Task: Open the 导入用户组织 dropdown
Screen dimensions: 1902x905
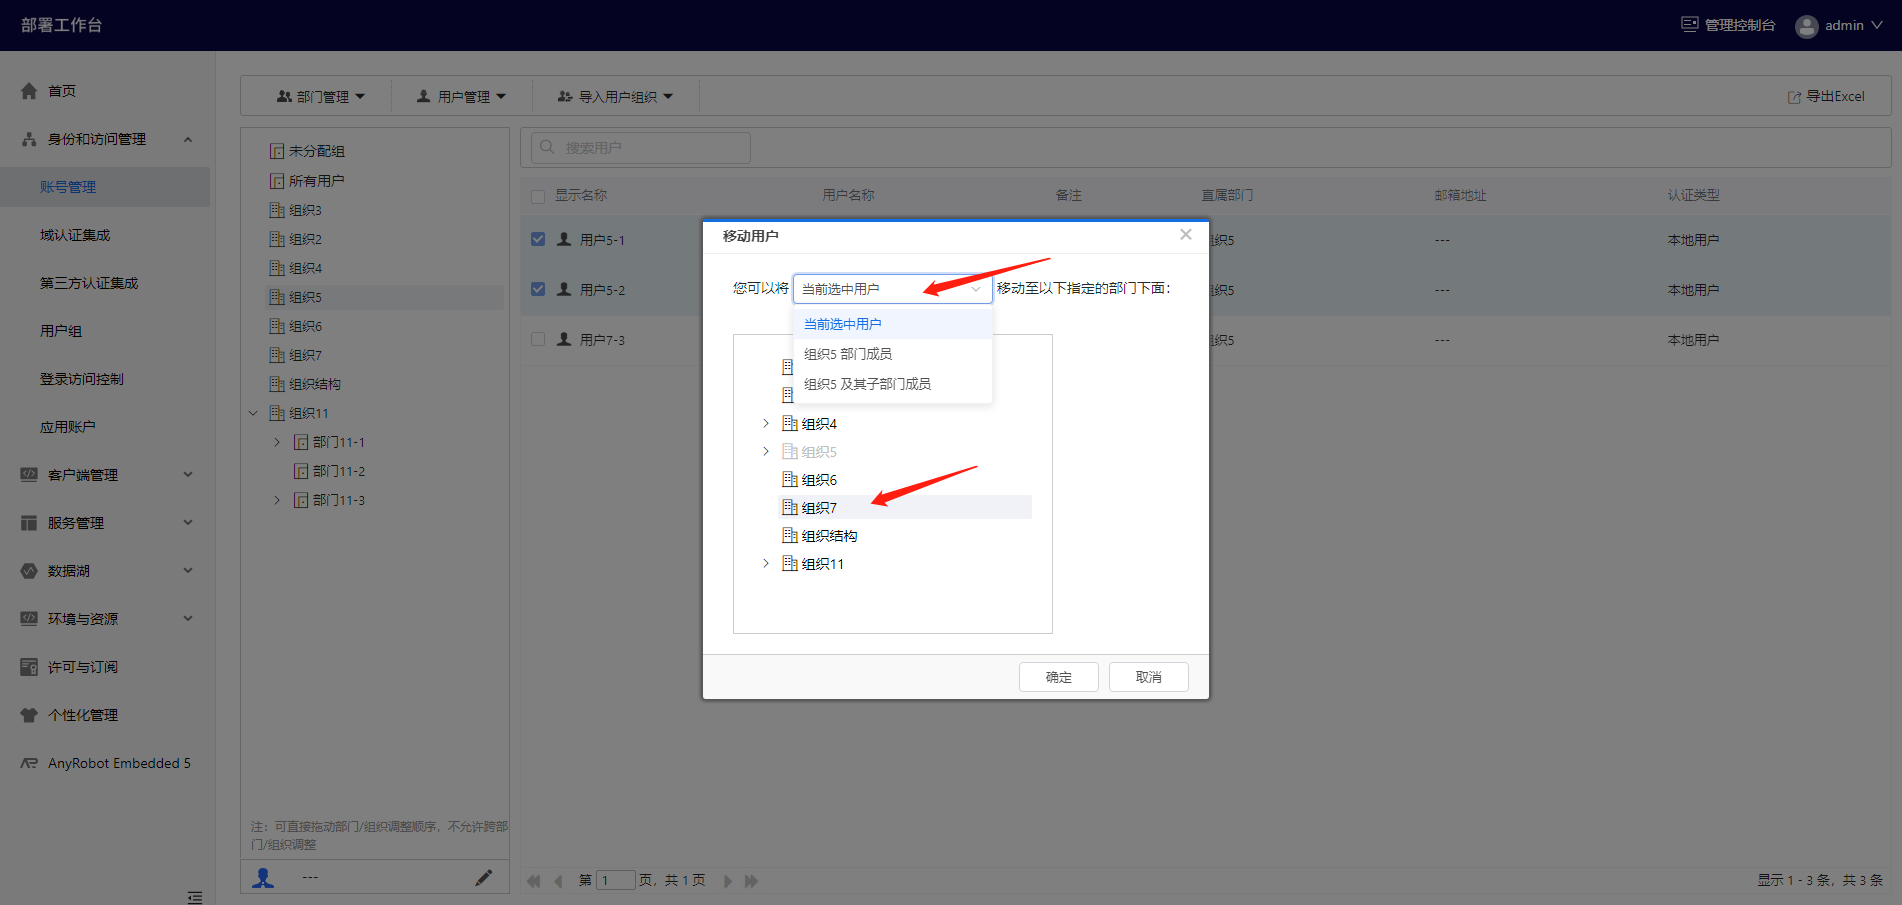Action: 615,97
